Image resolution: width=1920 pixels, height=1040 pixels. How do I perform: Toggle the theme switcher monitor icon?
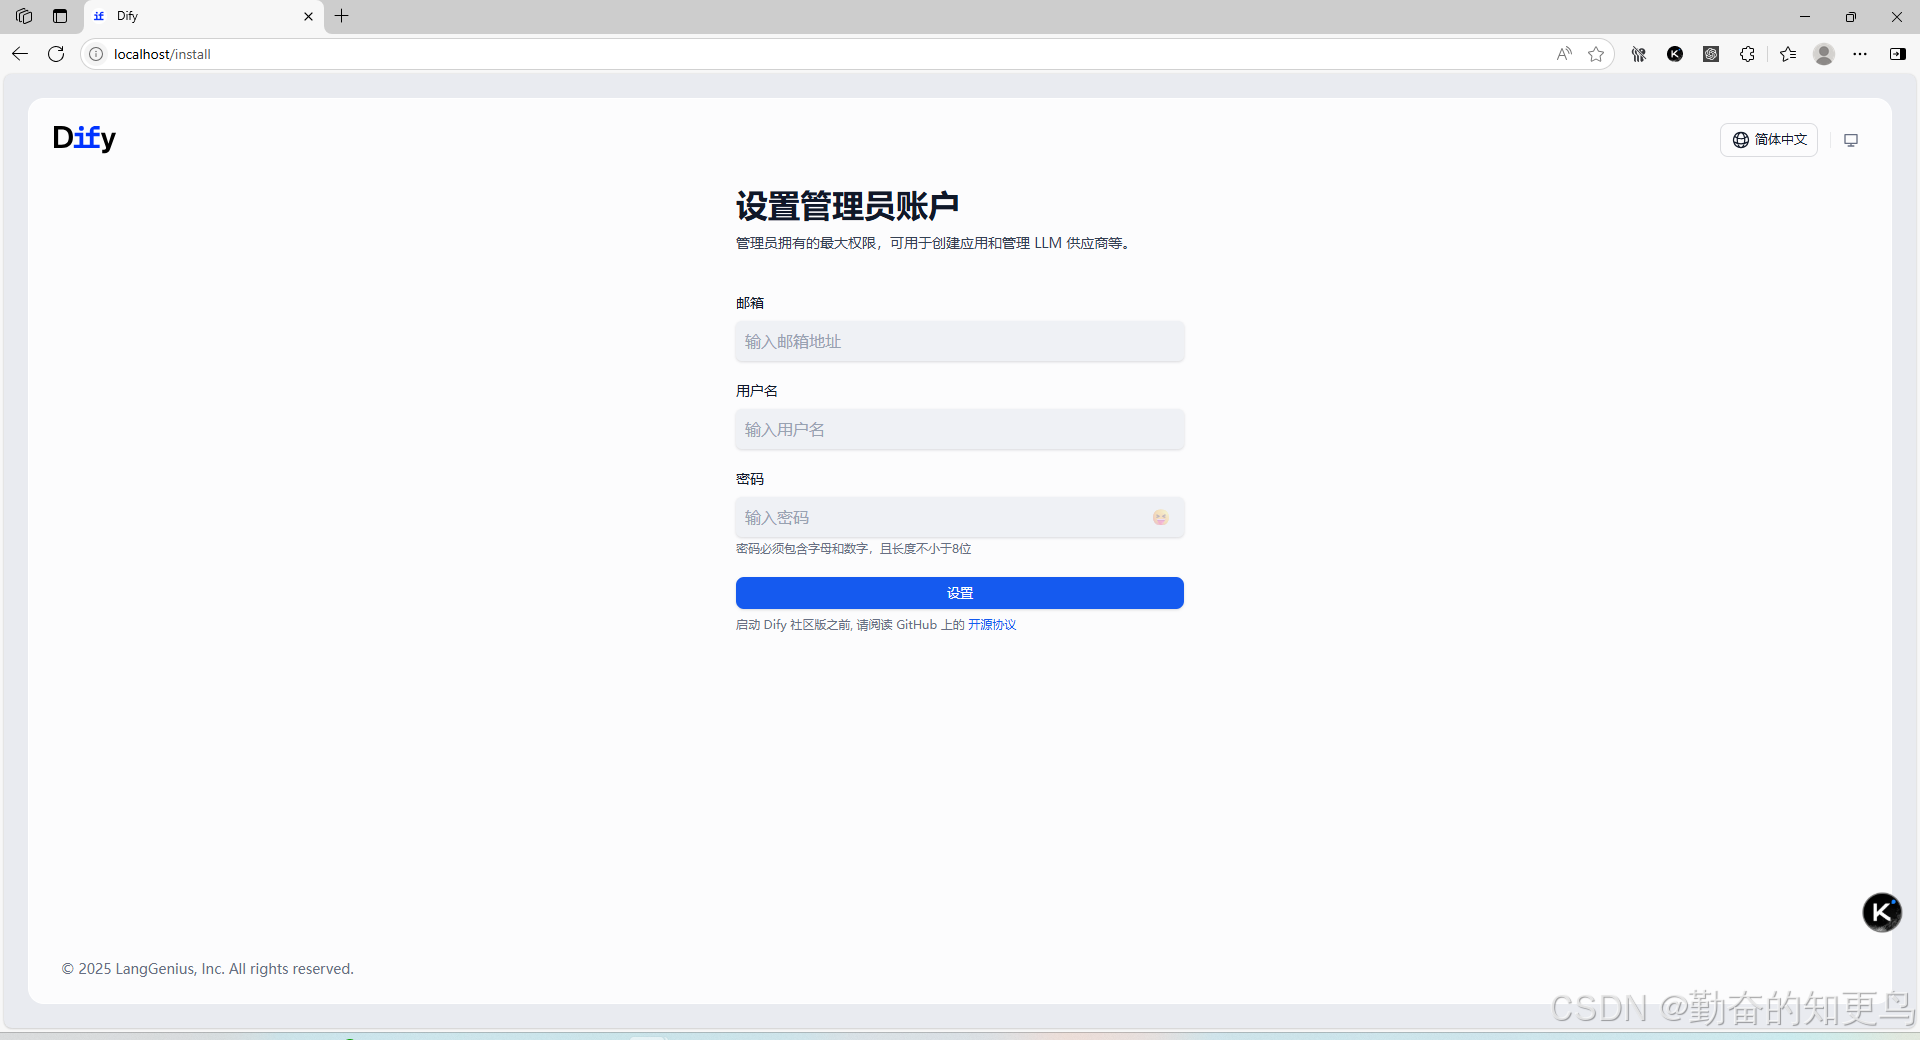pyautogui.click(x=1851, y=140)
